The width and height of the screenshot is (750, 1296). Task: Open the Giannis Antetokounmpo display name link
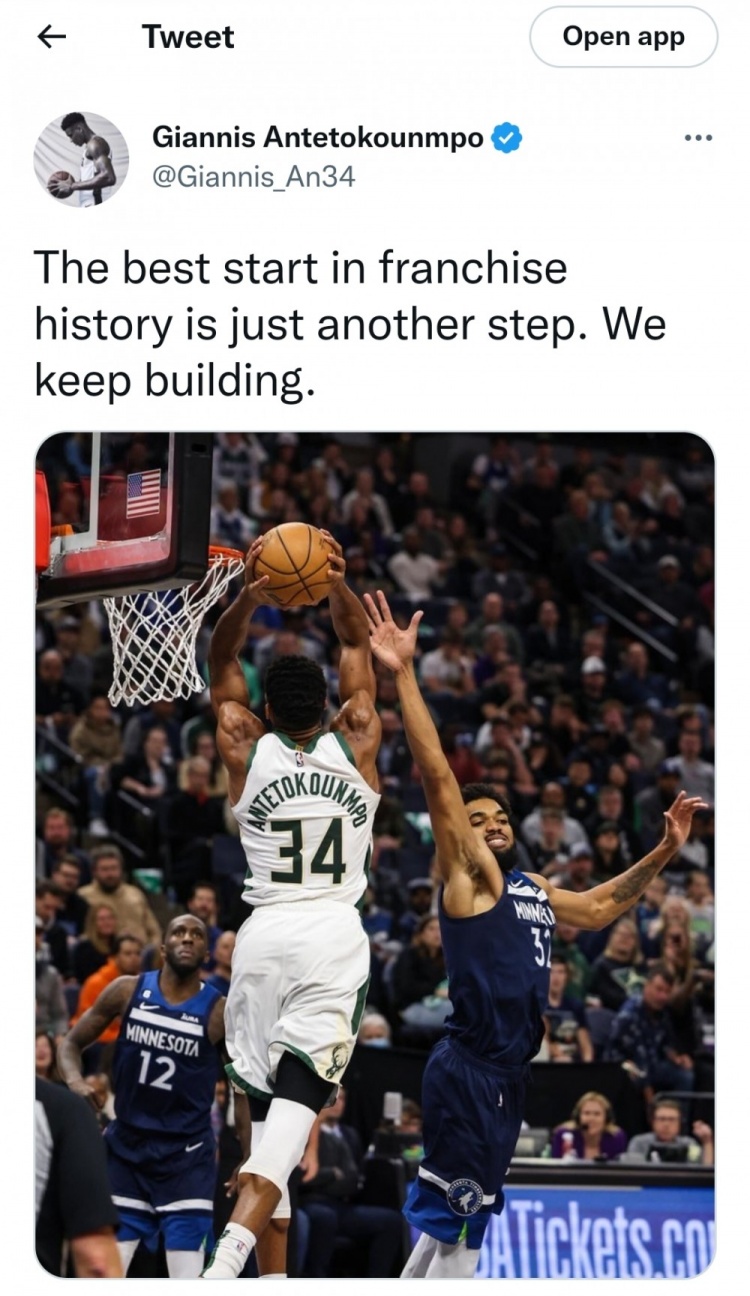tap(318, 137)
